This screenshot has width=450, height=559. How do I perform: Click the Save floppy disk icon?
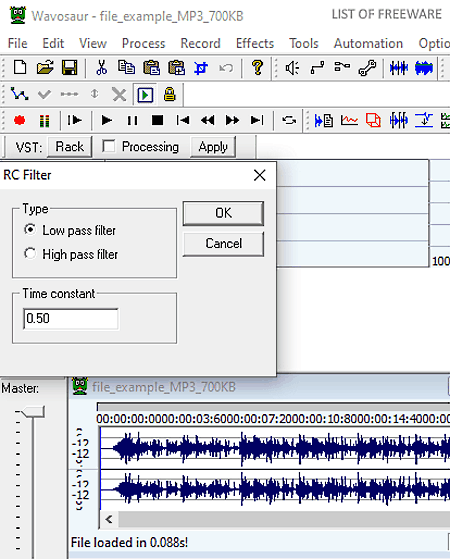pos(70,67)
